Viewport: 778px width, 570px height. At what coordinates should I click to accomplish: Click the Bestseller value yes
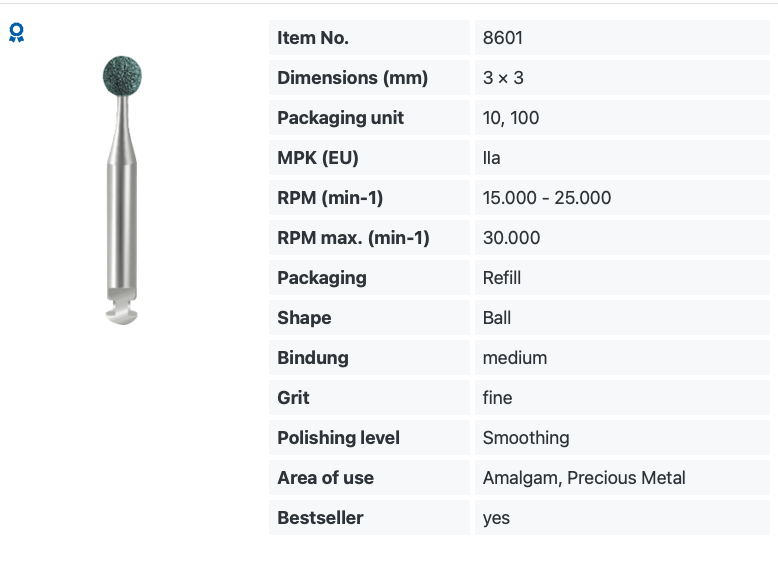point(496,518)
